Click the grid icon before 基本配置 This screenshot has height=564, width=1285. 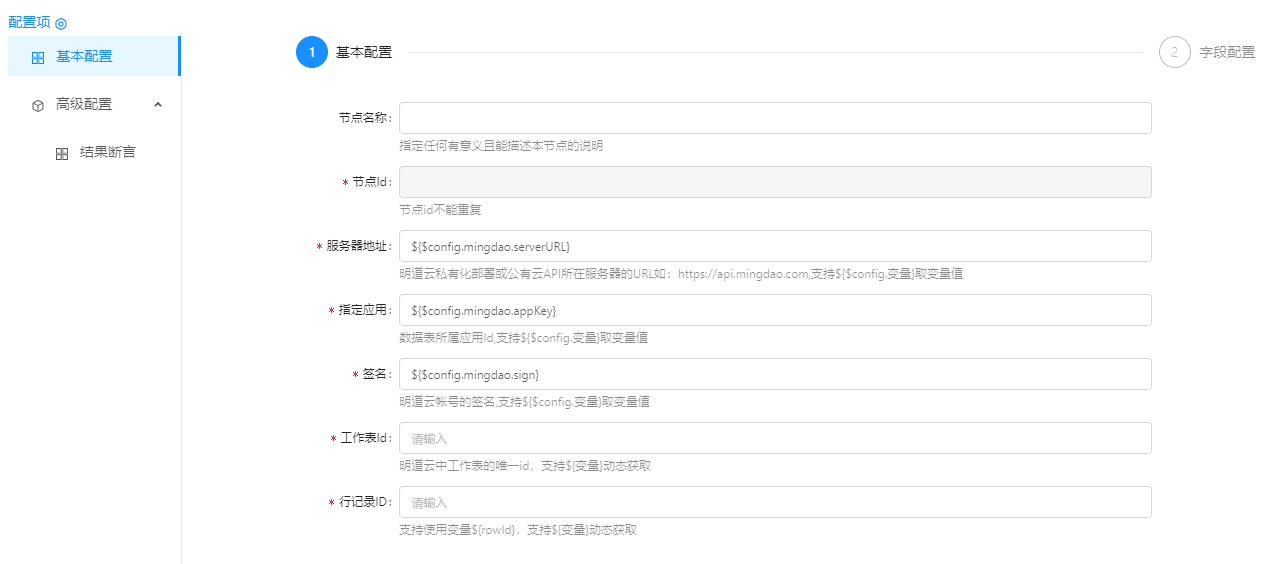38,57
